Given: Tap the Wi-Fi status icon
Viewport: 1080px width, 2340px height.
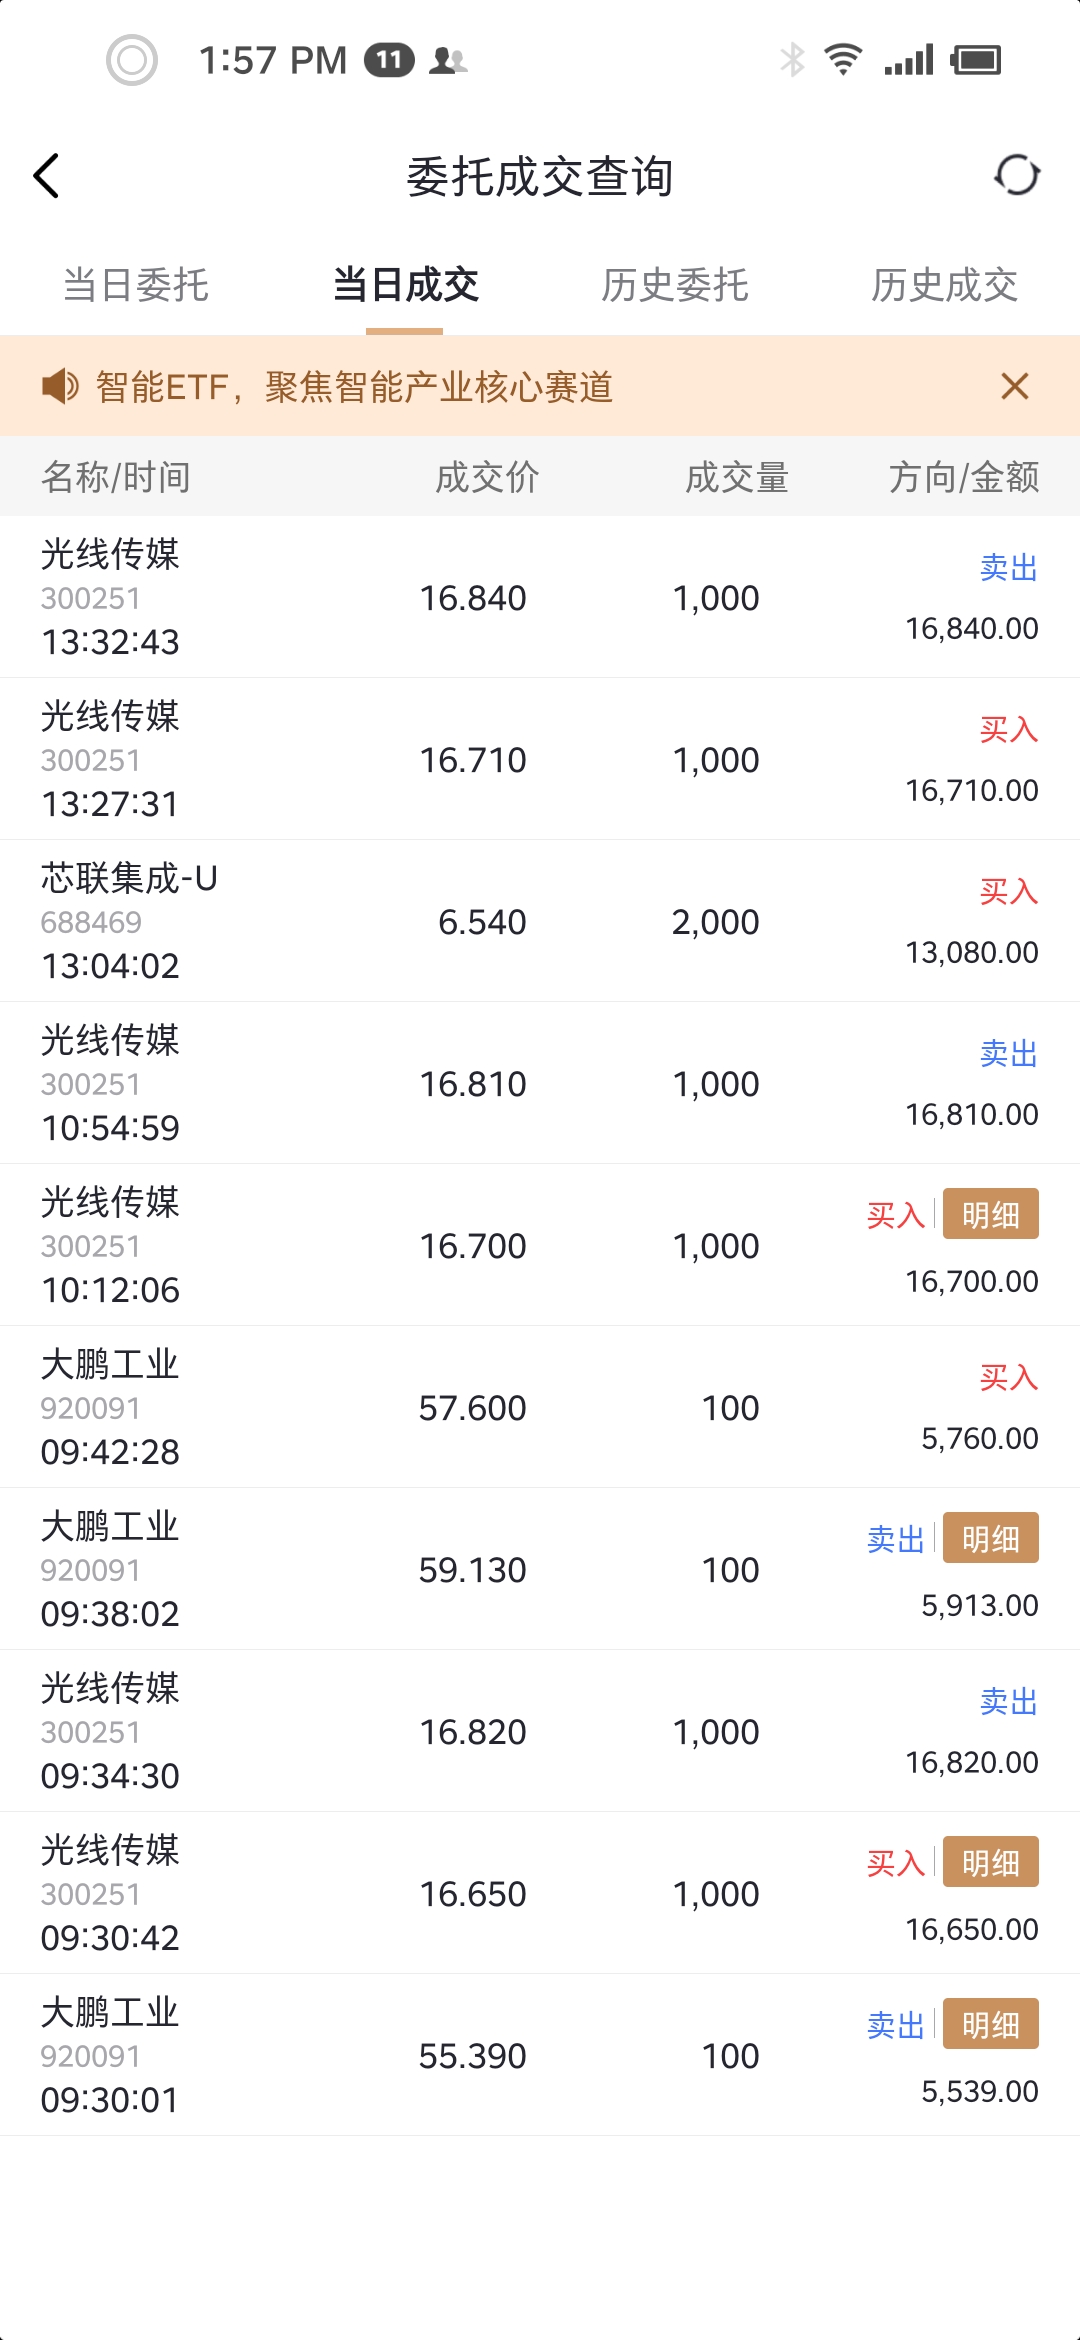Looking at the screenshot, I should [843, 60].
